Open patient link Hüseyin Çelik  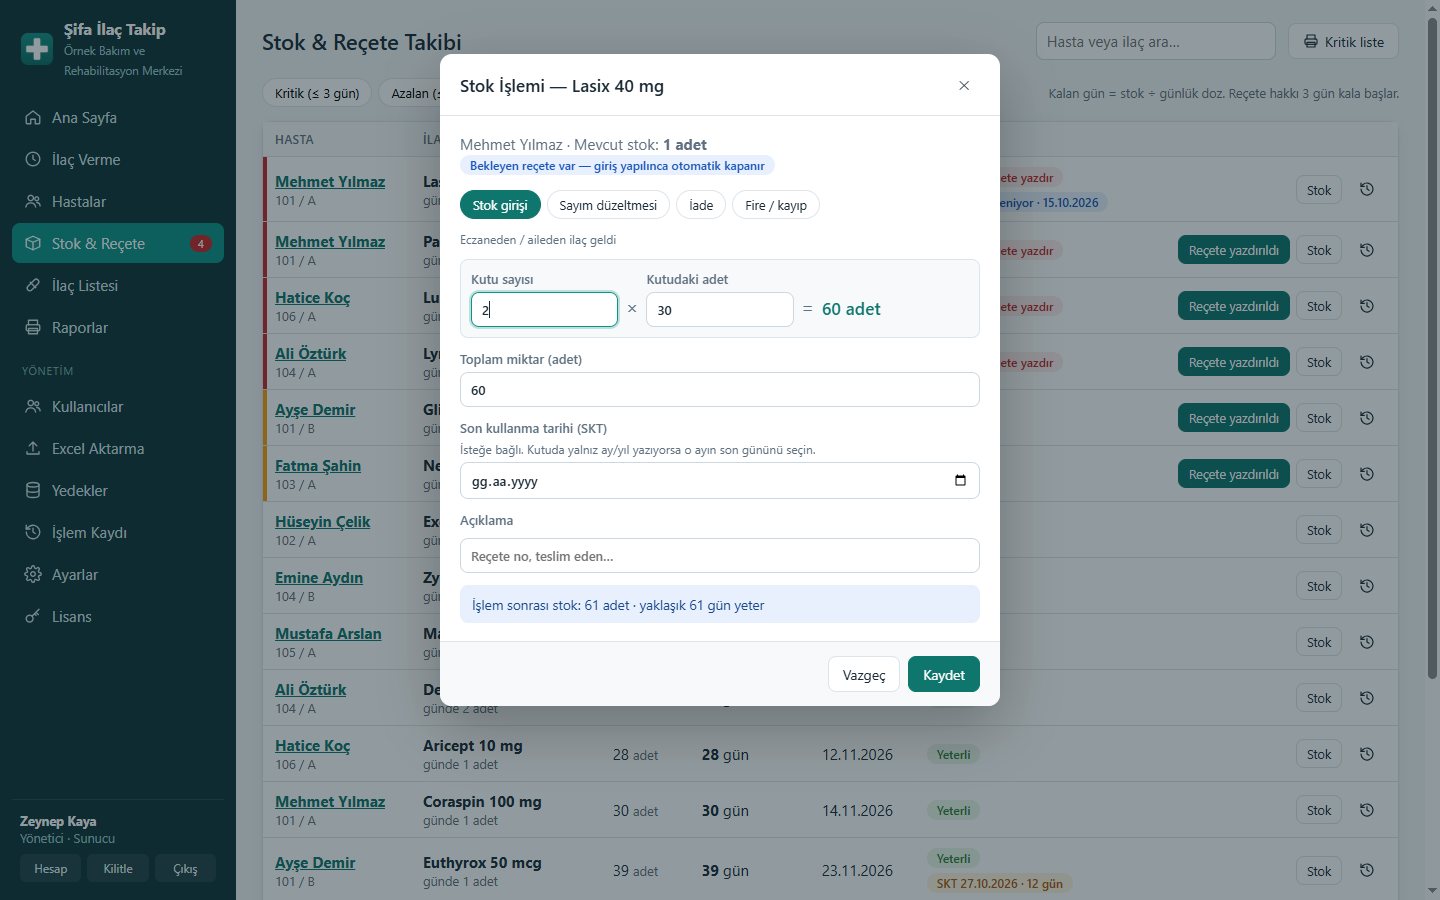coord(323,521)
